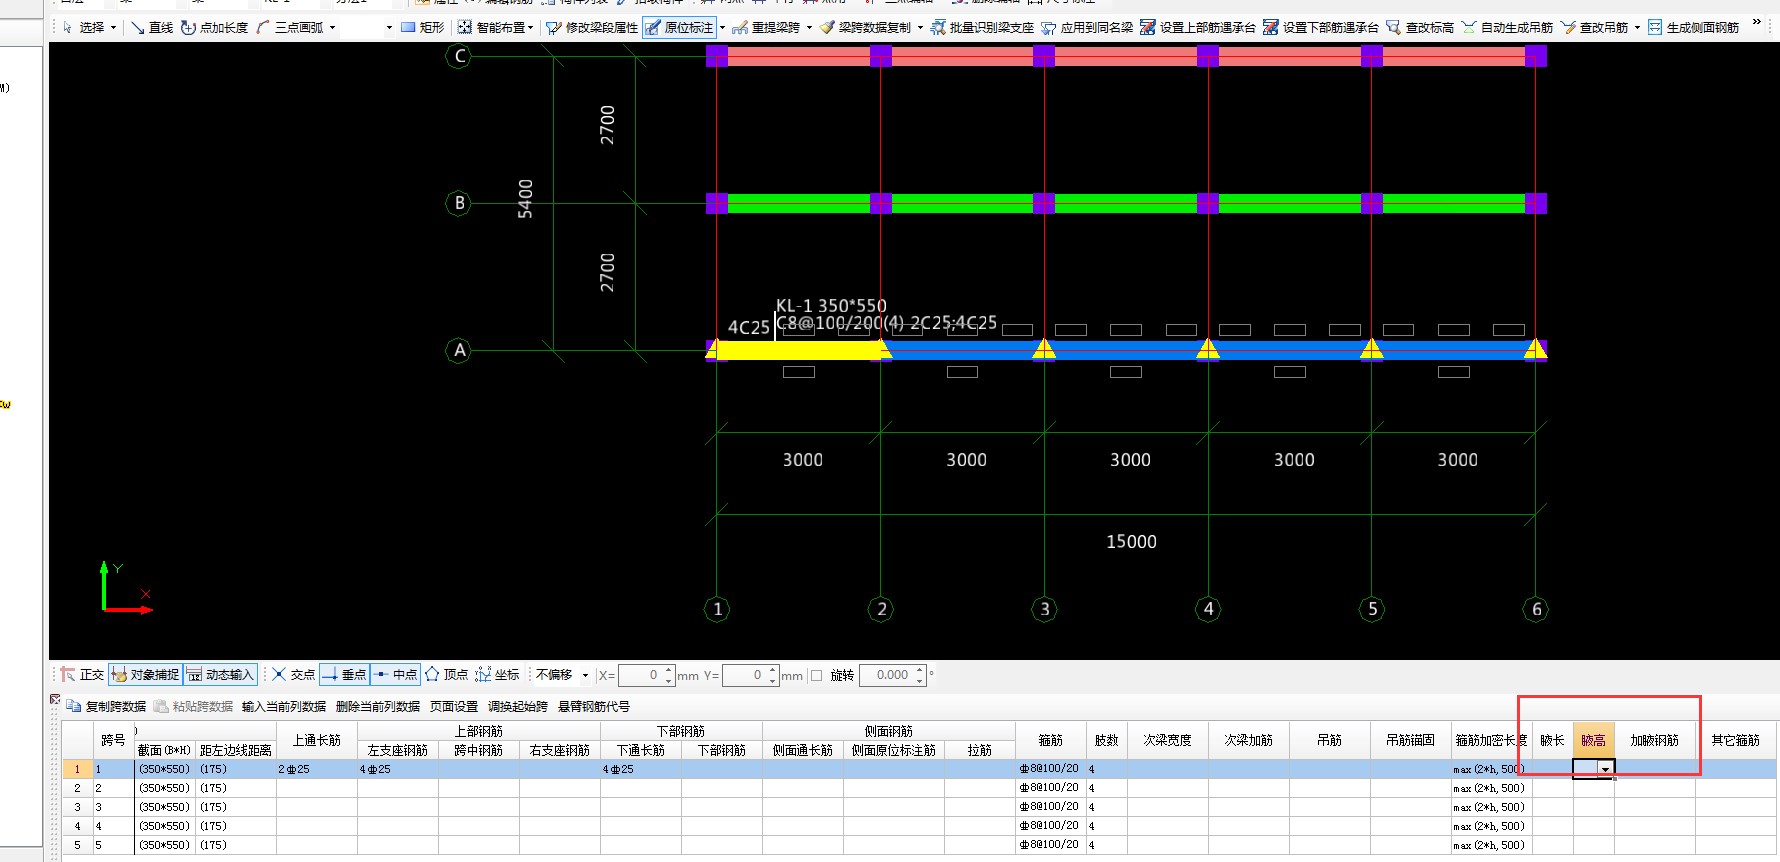
Task: Click axis bubble 4 at the bottom
Action: point(1208,609)
